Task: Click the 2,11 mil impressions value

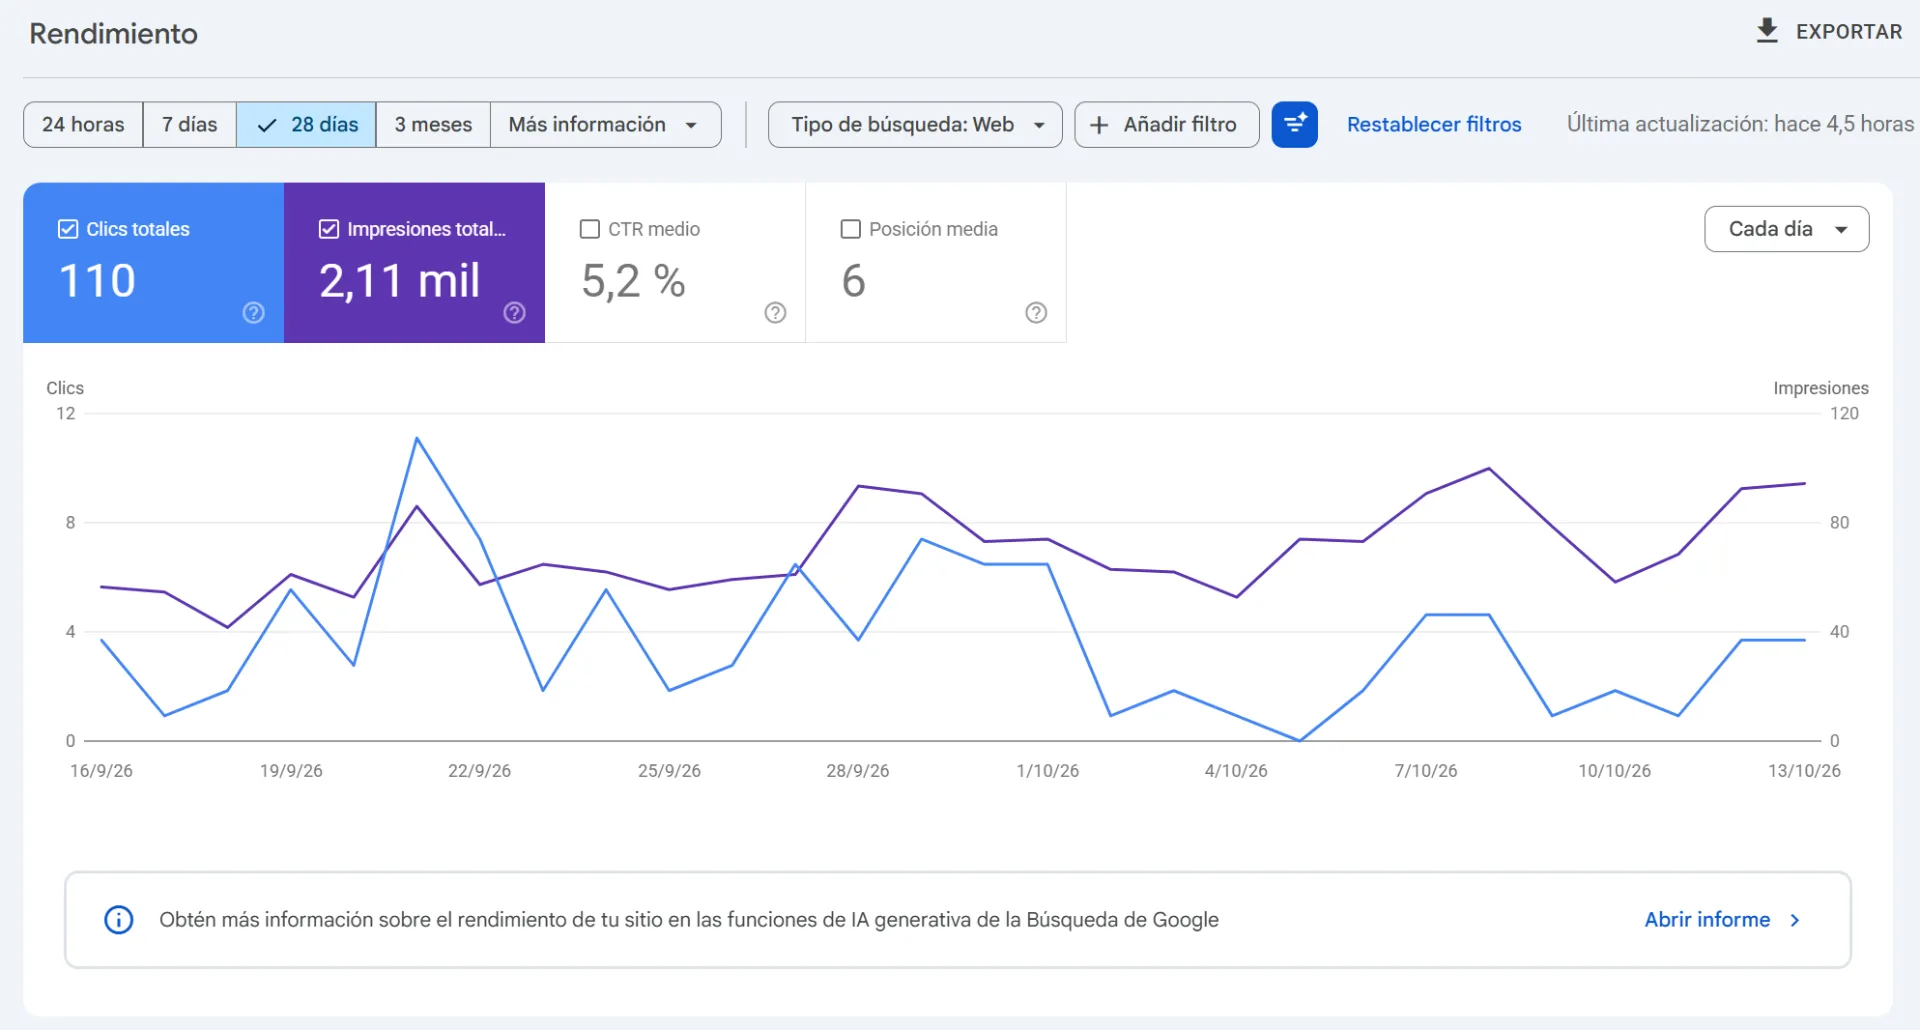Action: click(x=400, y=281)
